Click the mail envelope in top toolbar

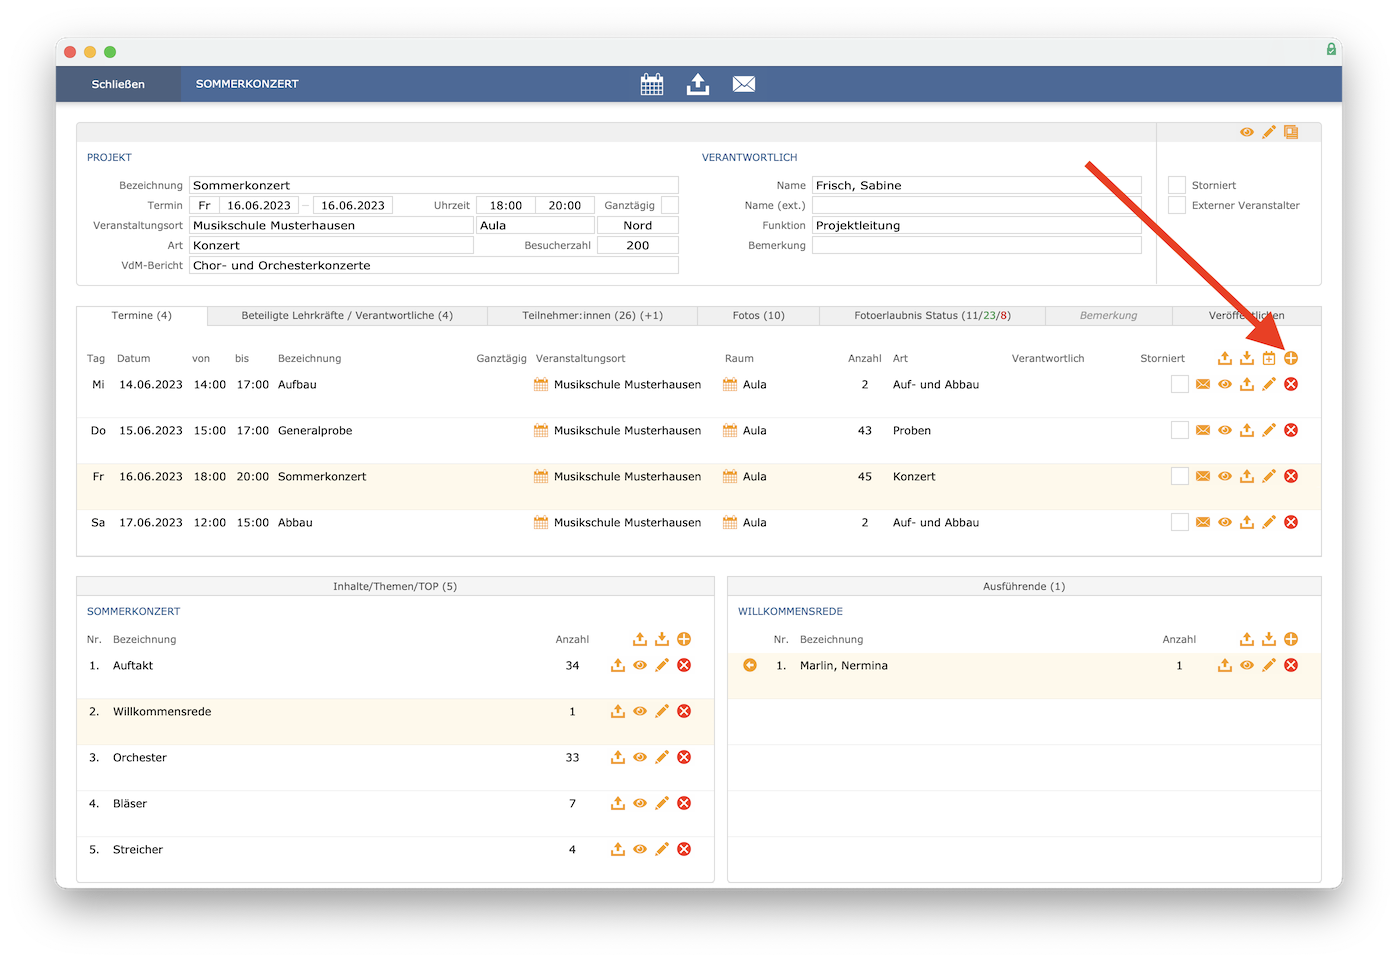pos(744,84)
